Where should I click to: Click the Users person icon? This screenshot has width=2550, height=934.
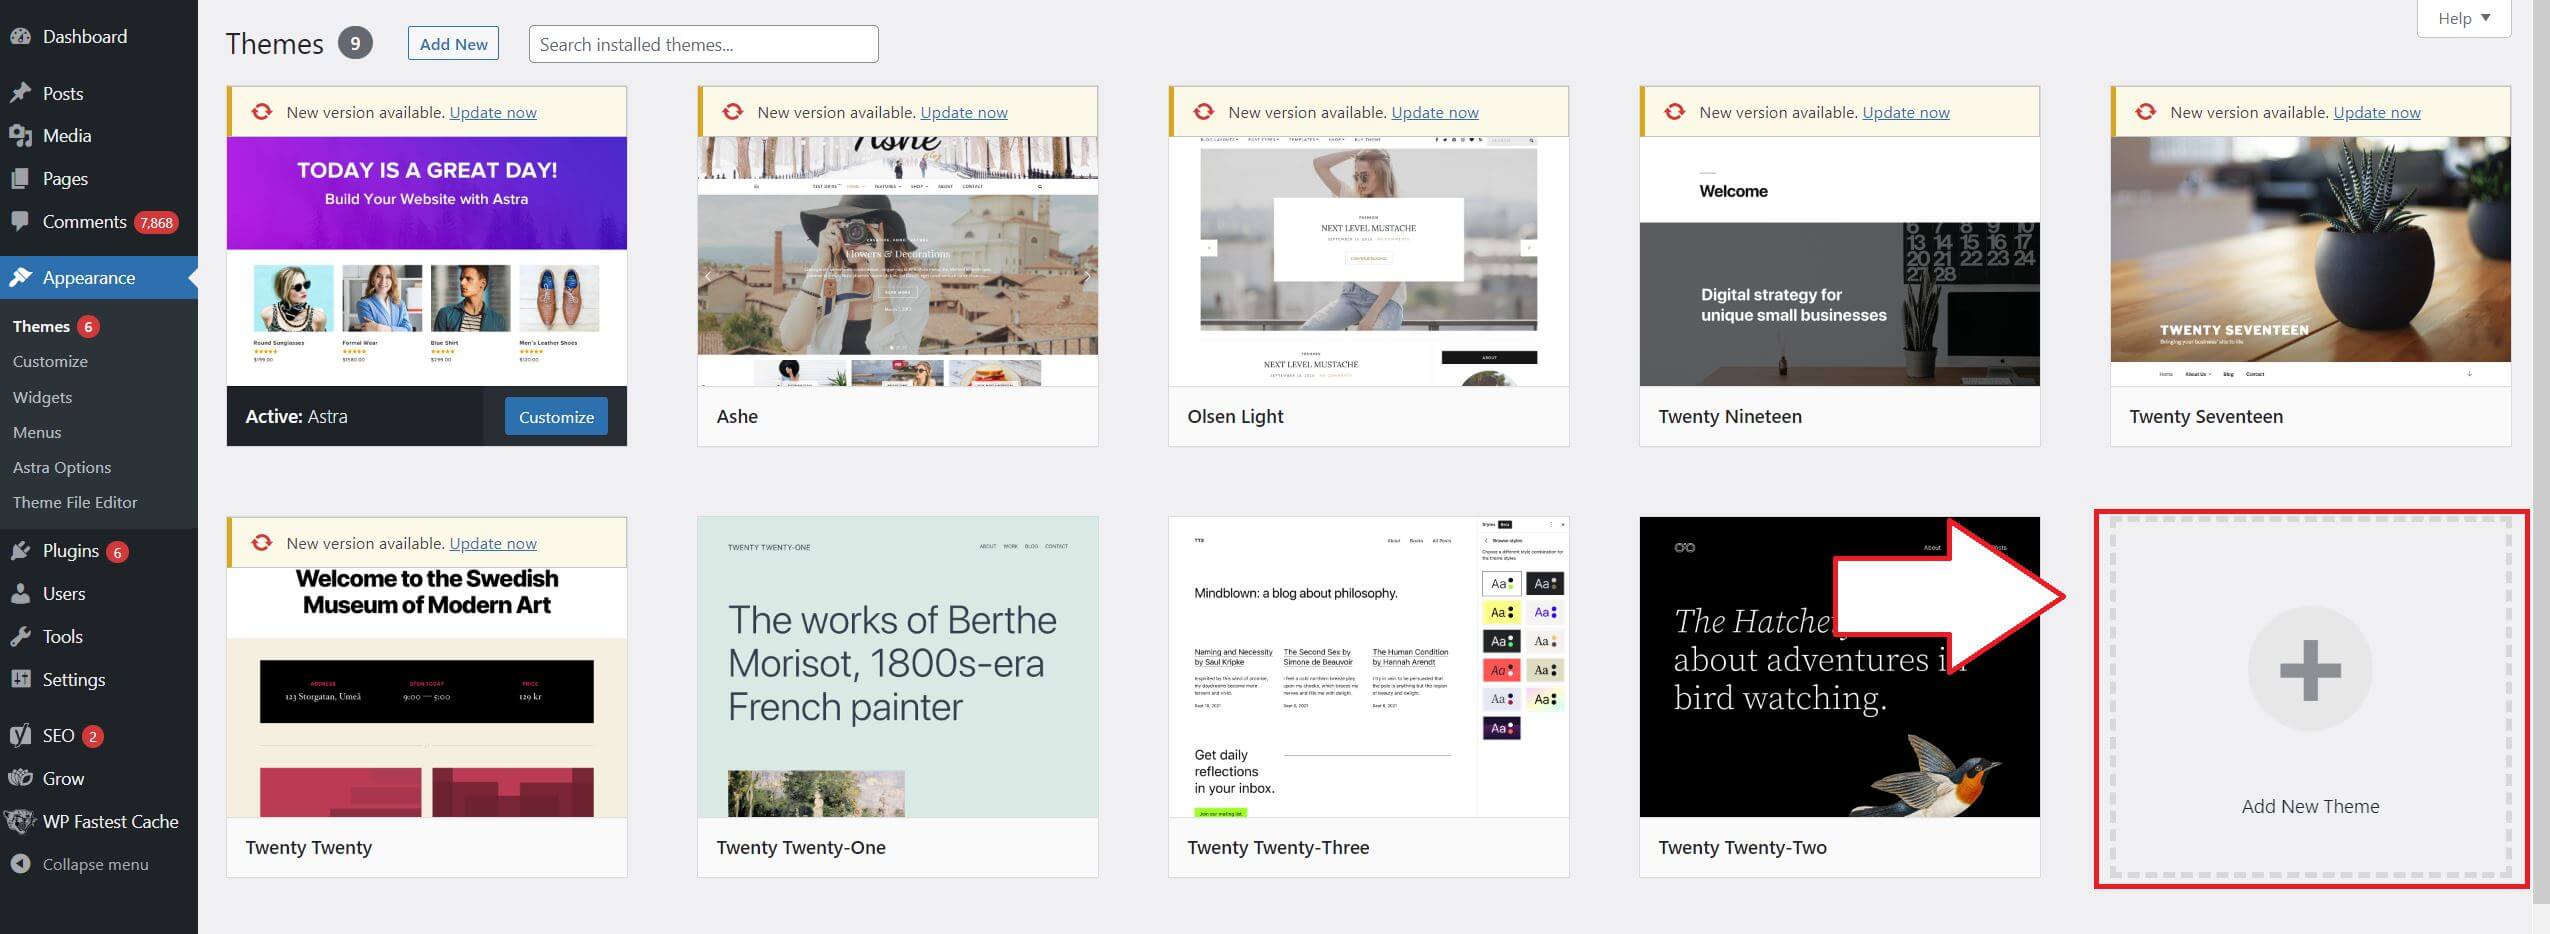click(x=20, y=594)
